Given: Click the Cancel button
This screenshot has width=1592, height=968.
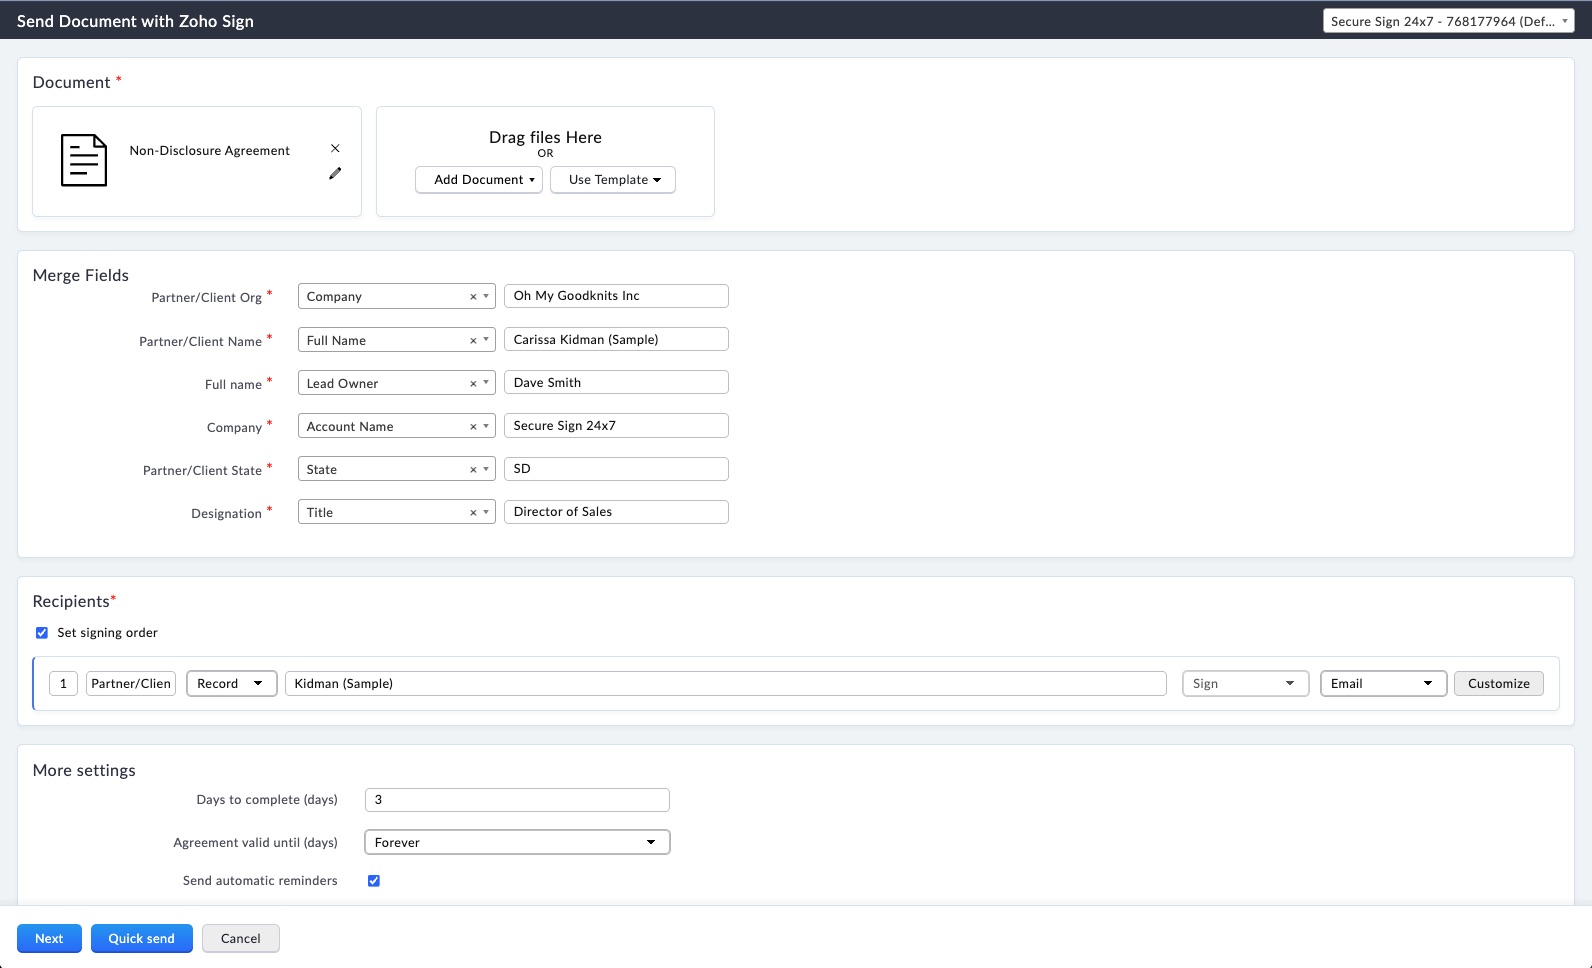Looking at the screenshot, I should pos(240,939).
